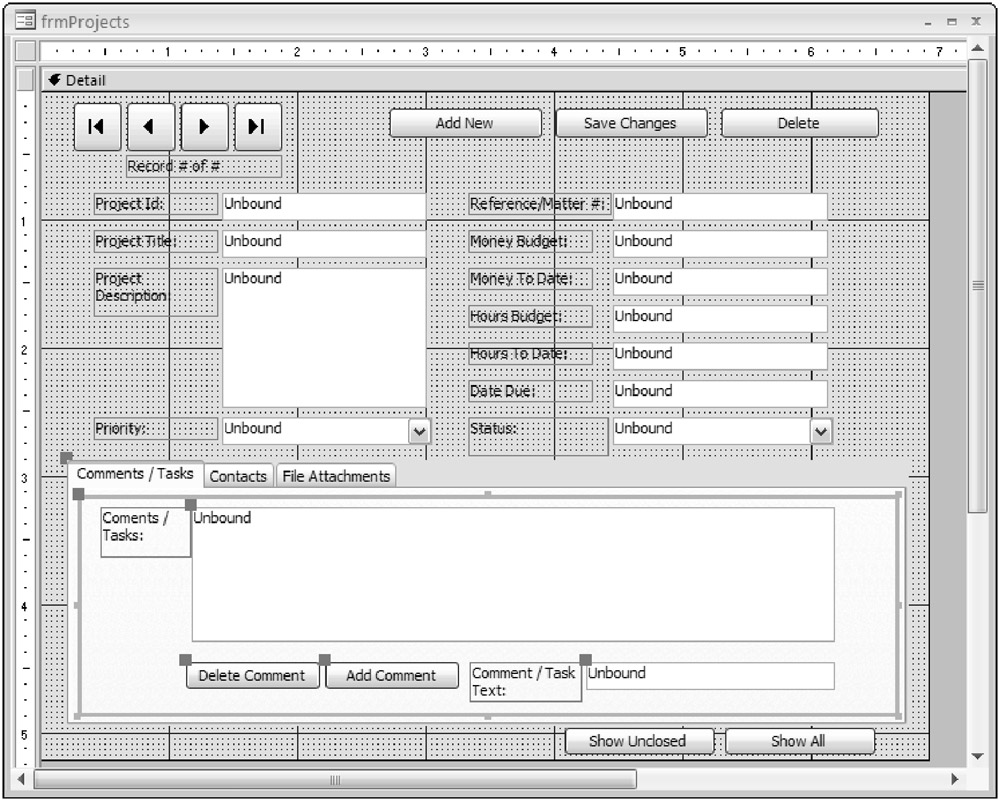
Task: Open the Status combo box dropdown arrow
Action: tap(820, 431)
